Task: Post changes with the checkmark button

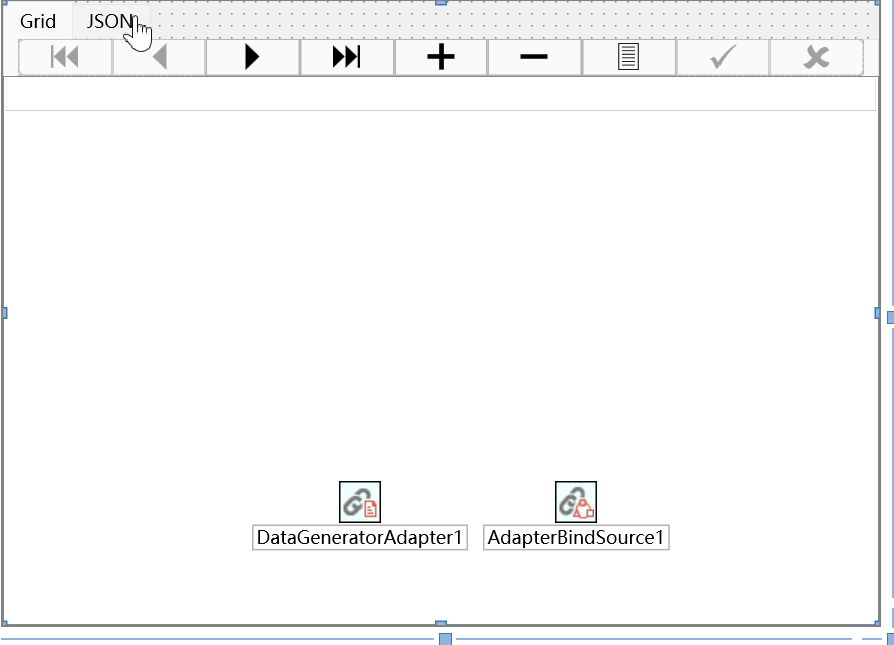Action: point(722,57)
